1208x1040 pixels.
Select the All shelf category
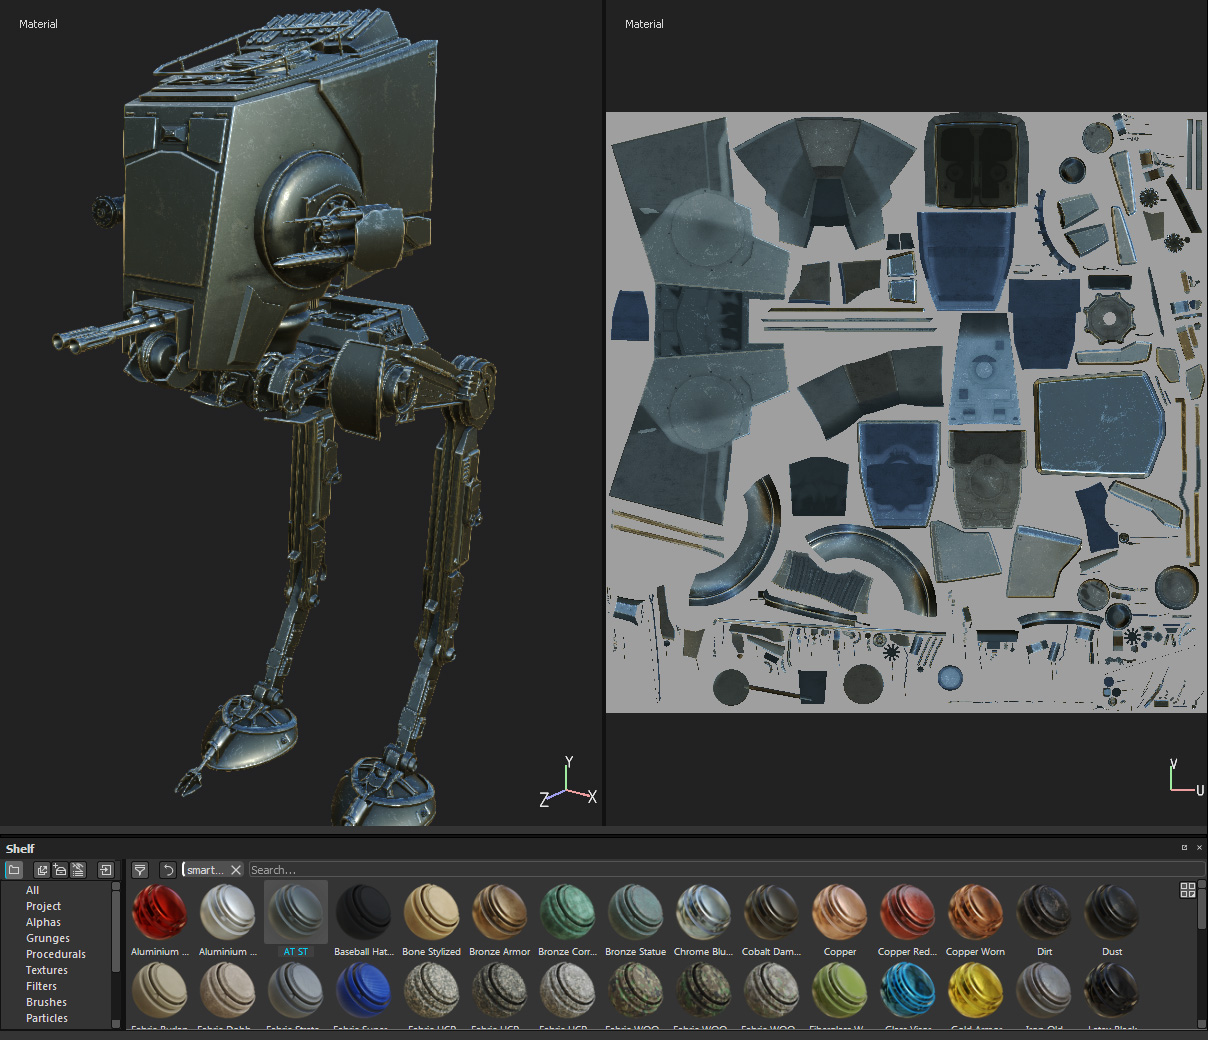click(33, 890)
